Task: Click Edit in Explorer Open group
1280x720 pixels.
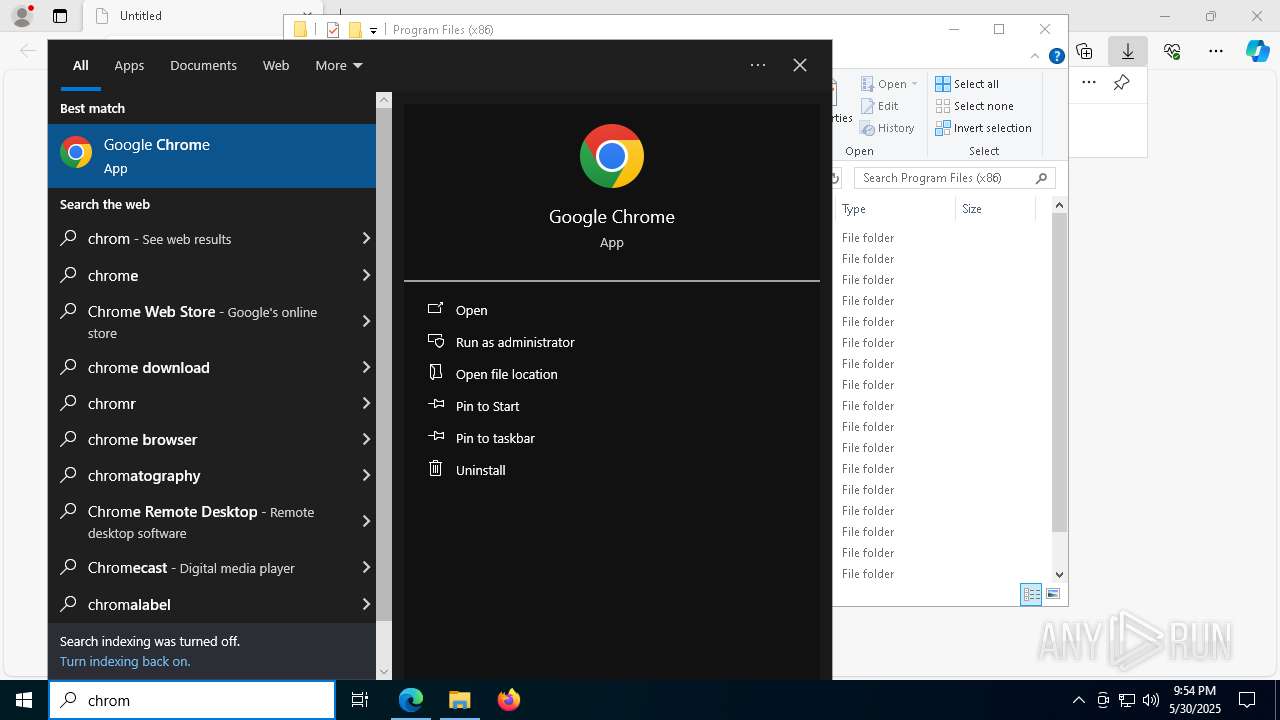Action: (879, 106)
